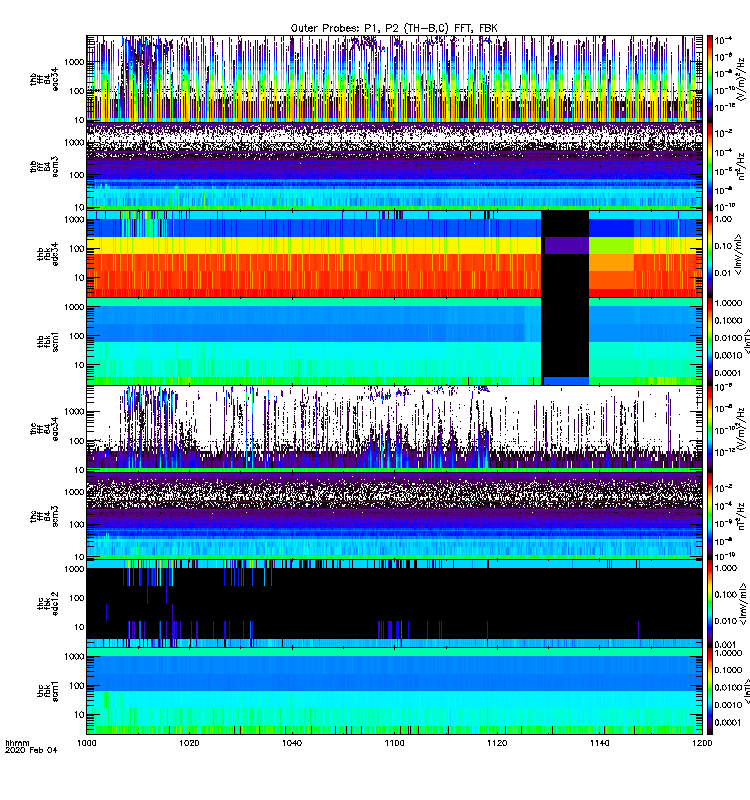Image resolution: width=750 pixels, height=800 pixels.
Task: Click the "thc fff 64 eac34" y-axis title
Action: pyautogui.click(x=44, y=429)
